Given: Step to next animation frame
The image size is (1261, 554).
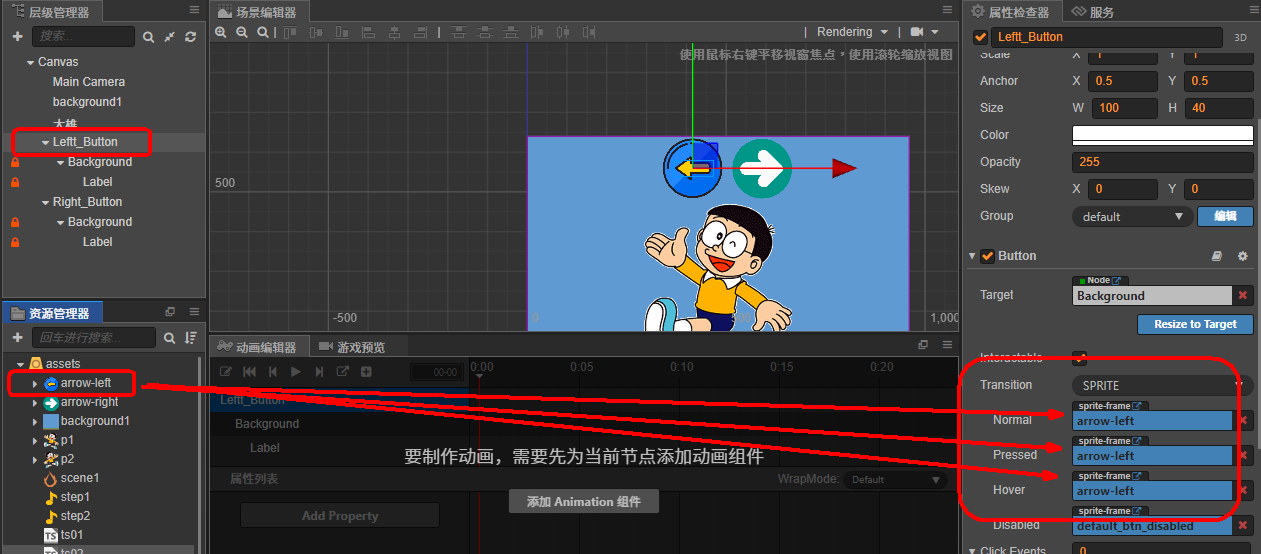Looking at the screenshot, I should [319, 372].
